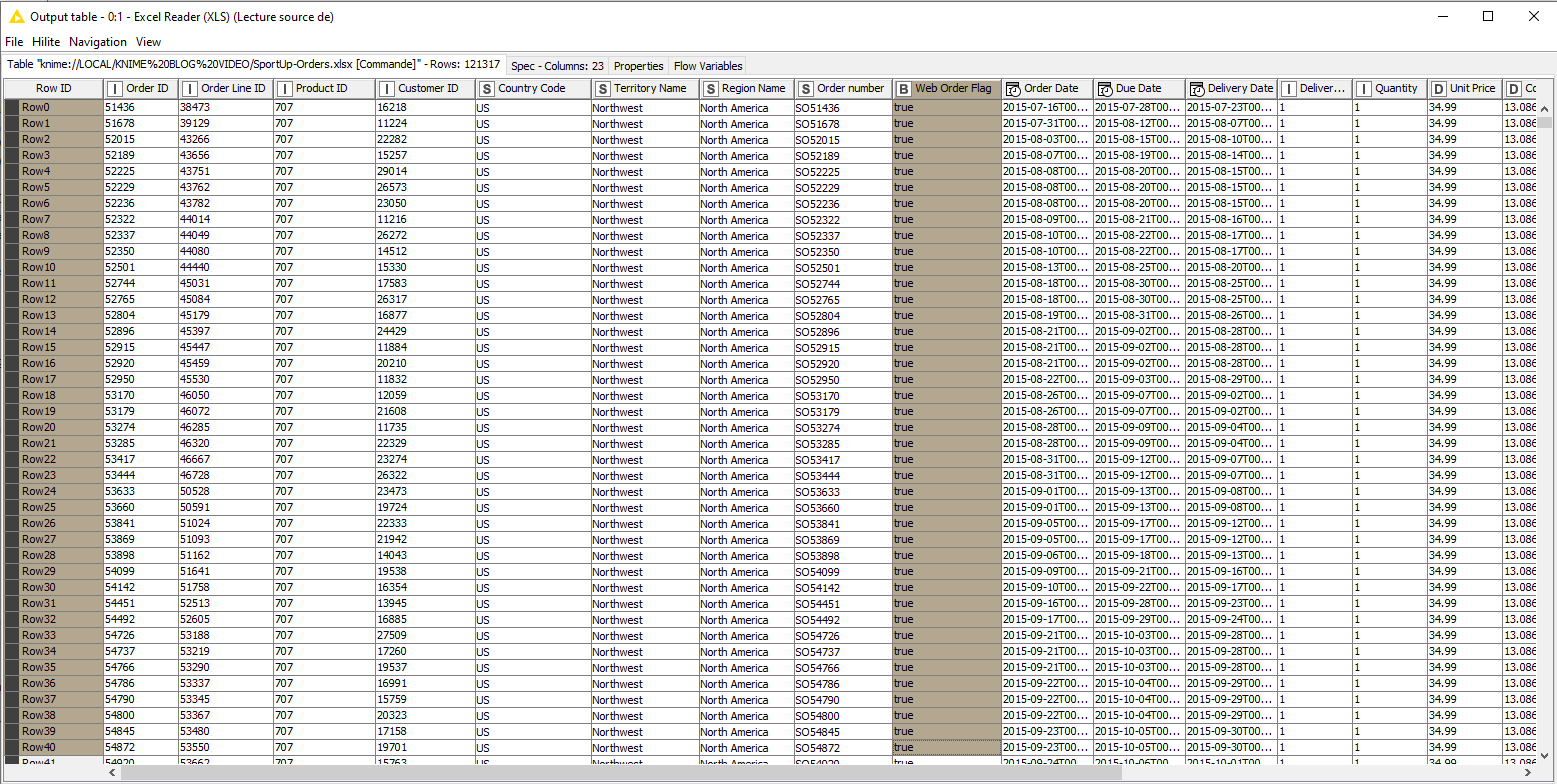1557x784 pixels.
Task: Switch to the Properties tab
Action: [638, 66]
